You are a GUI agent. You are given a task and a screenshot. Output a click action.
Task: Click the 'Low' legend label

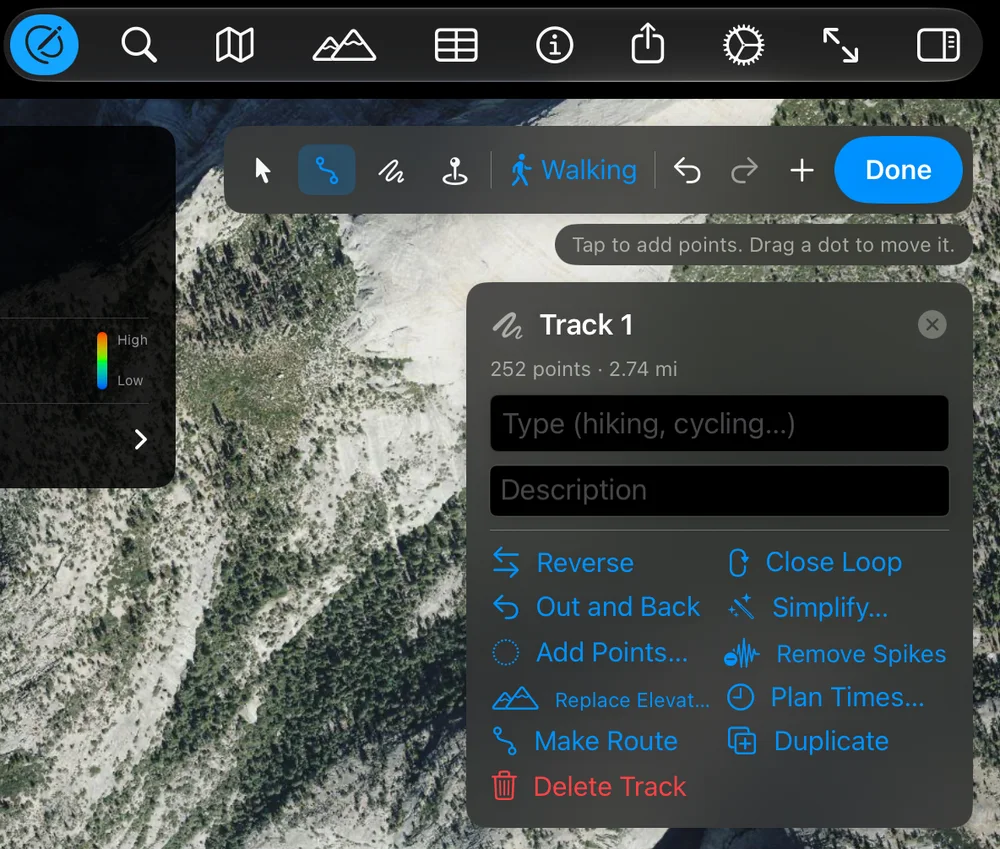[130, 381]
